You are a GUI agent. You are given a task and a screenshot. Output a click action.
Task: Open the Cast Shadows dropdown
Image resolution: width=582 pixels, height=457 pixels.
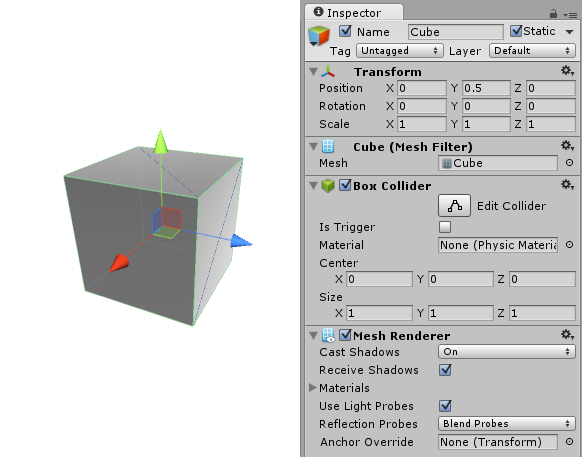pos(507,352)
